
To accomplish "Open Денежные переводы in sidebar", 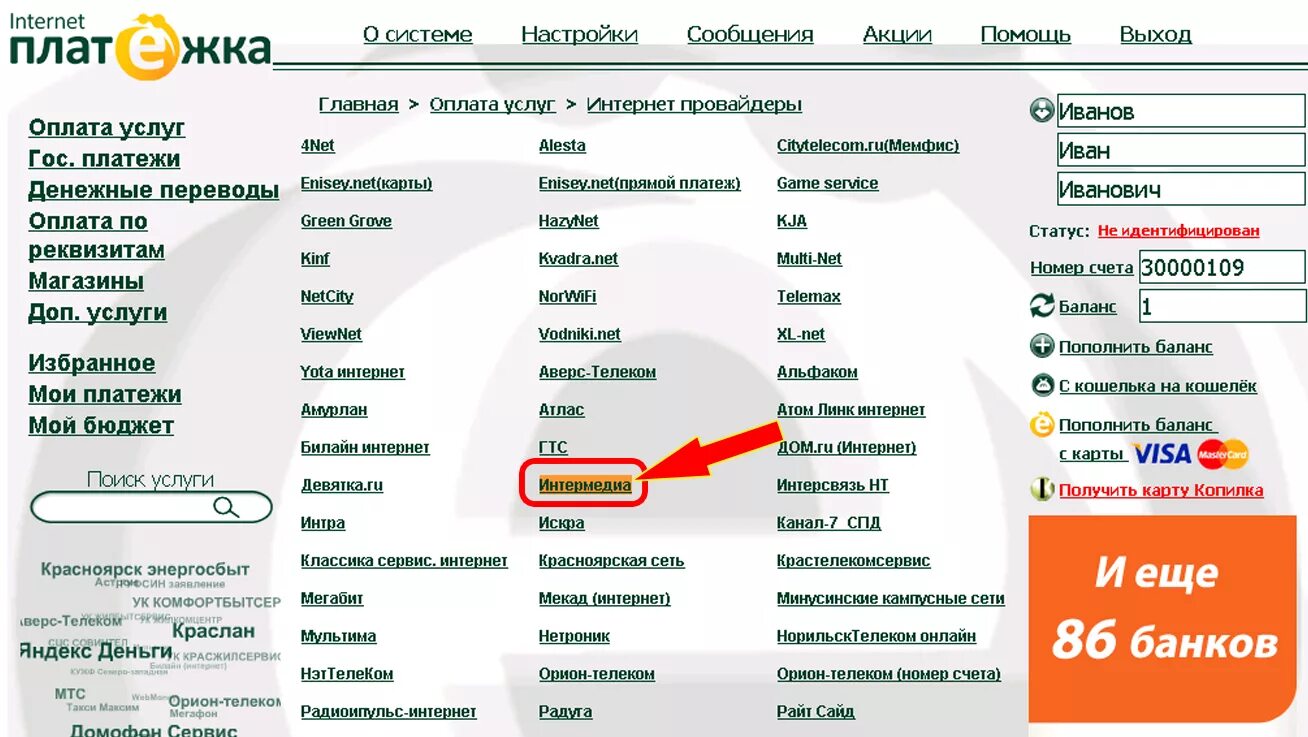I will click(153, 189).
